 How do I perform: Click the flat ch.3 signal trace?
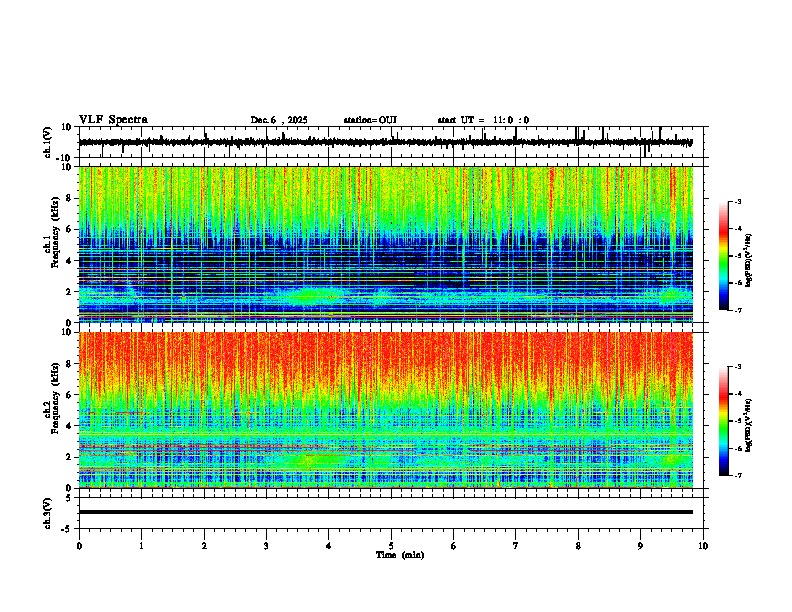tap(386, 512)
